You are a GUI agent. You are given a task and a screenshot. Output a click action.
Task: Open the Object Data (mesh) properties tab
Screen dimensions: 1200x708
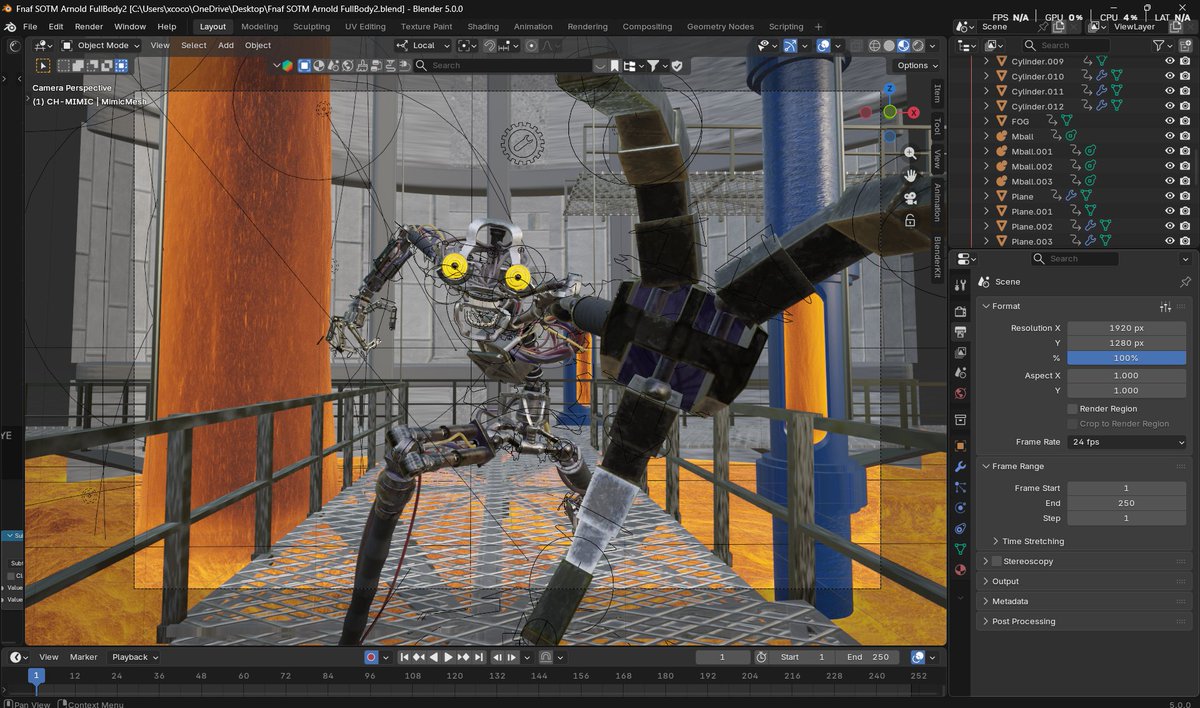pyautogui.click(x=961, y=549)
